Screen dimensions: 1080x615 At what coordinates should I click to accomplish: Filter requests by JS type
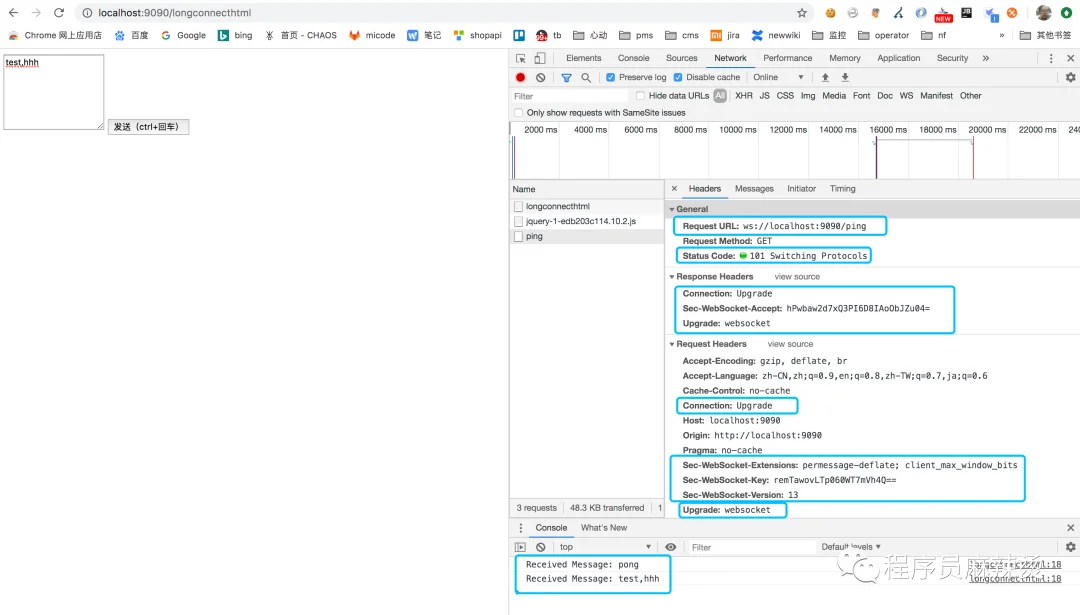765,96
